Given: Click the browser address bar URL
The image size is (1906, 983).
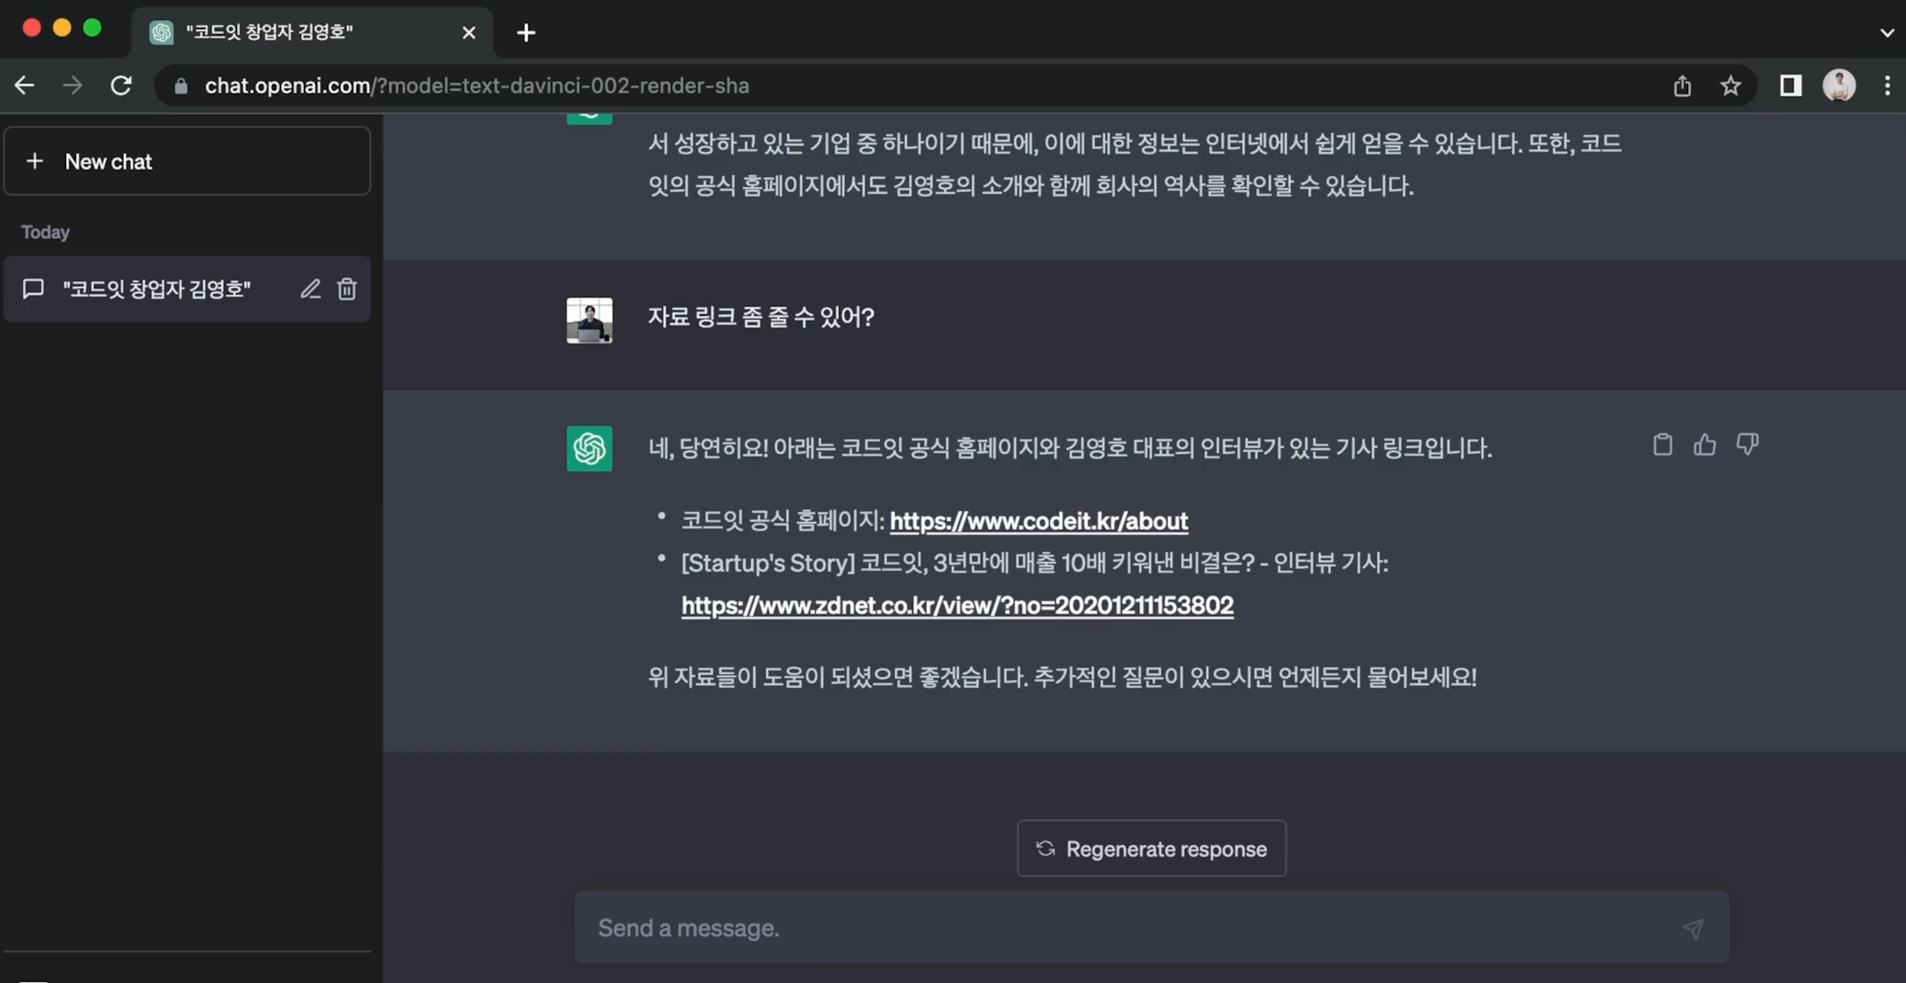Looking at the screenshot, I should pyautogui.click(x=477, y=86).
